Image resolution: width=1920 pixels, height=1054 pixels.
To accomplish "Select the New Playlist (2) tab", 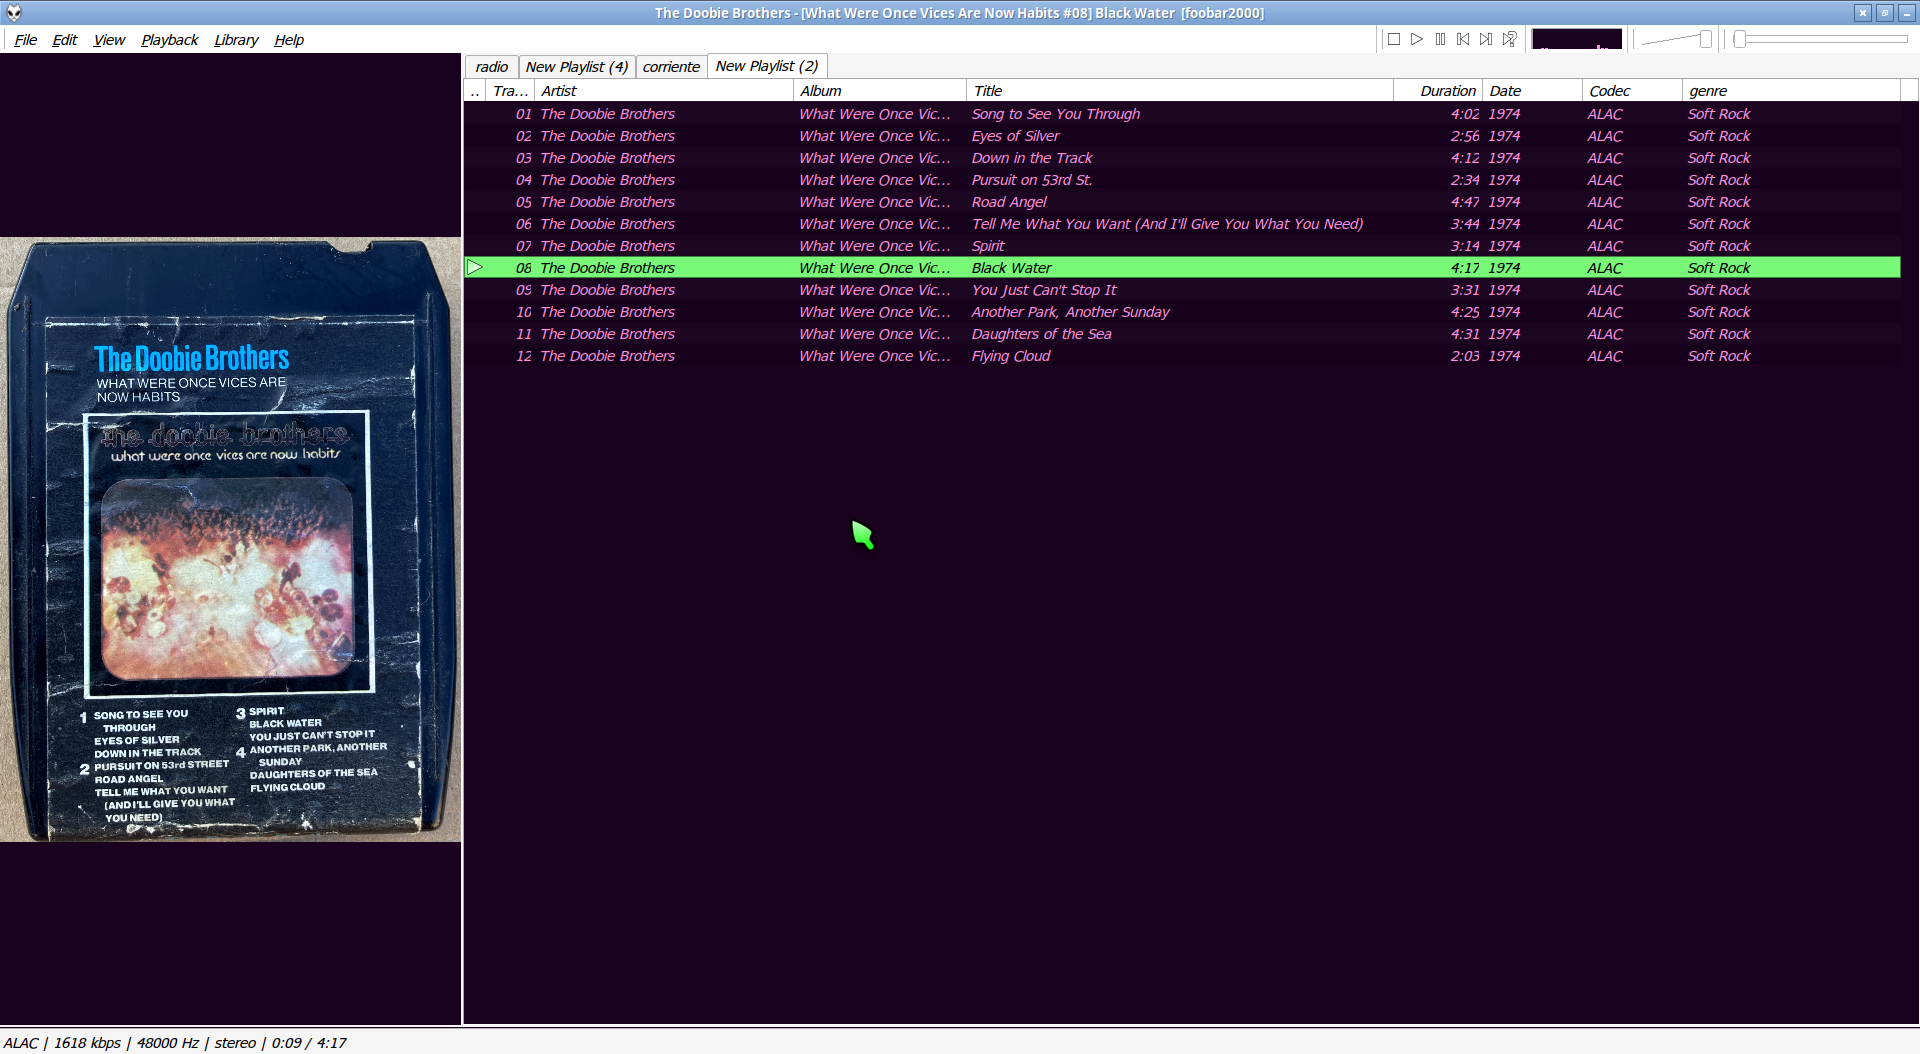I will click(x=767, y=66).
